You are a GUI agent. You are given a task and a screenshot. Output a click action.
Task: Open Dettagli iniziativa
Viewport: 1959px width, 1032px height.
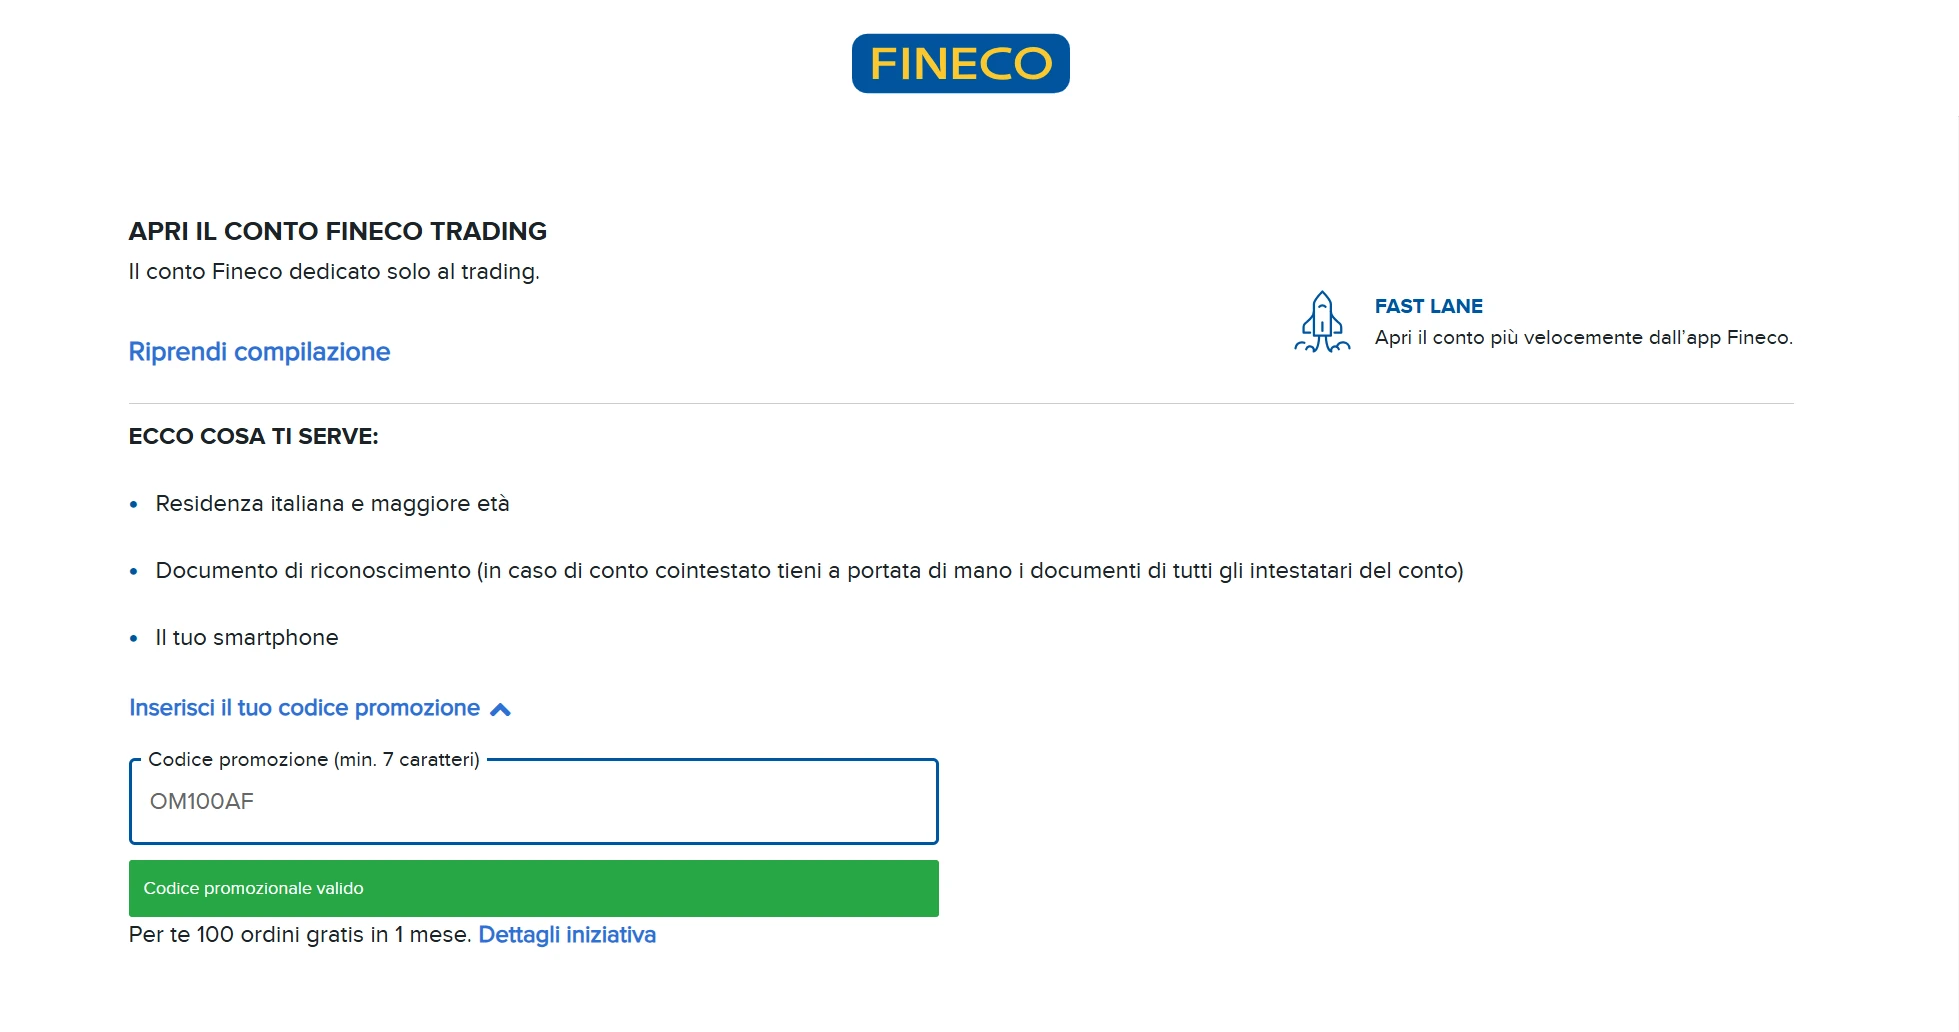click(x=566, y=935)
